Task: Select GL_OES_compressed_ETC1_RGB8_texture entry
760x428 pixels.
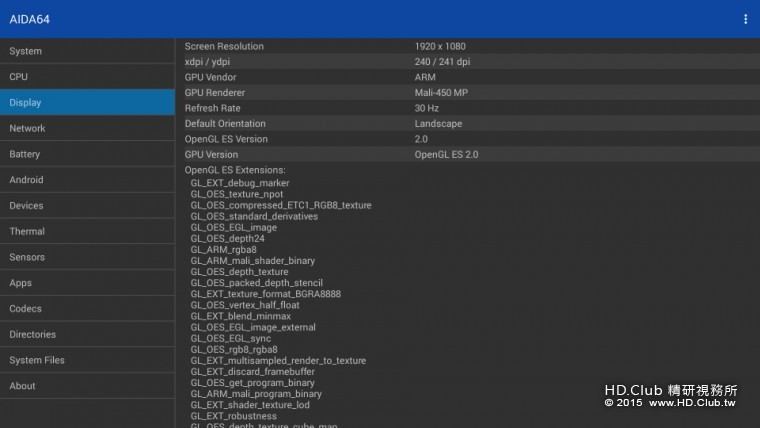Action: (x=281, y=205)
